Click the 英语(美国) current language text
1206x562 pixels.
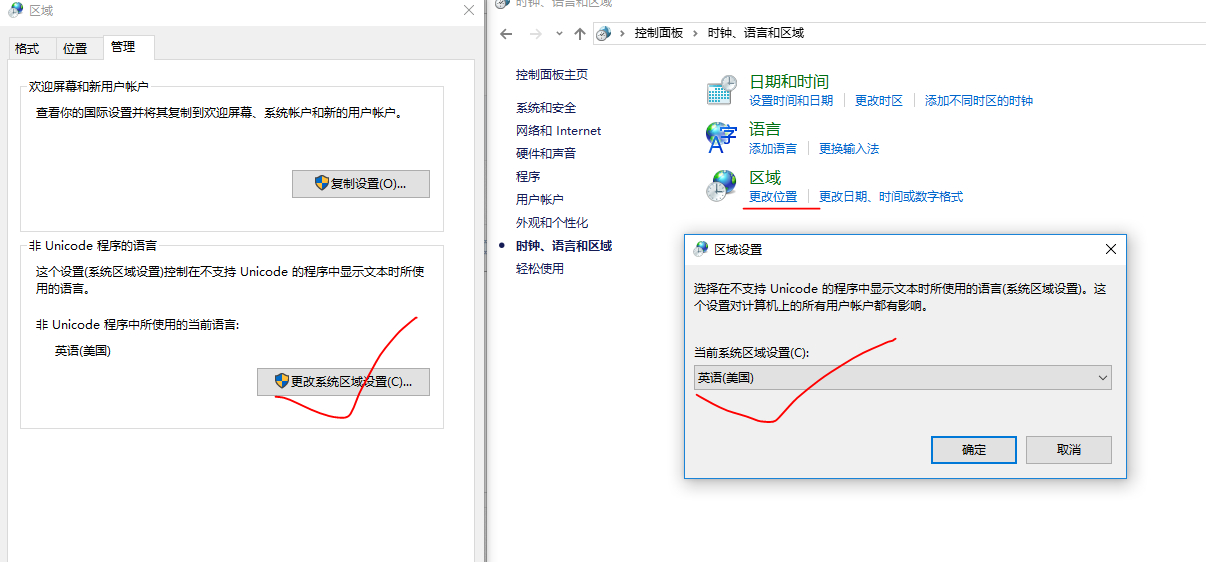[x=83, y=351]
